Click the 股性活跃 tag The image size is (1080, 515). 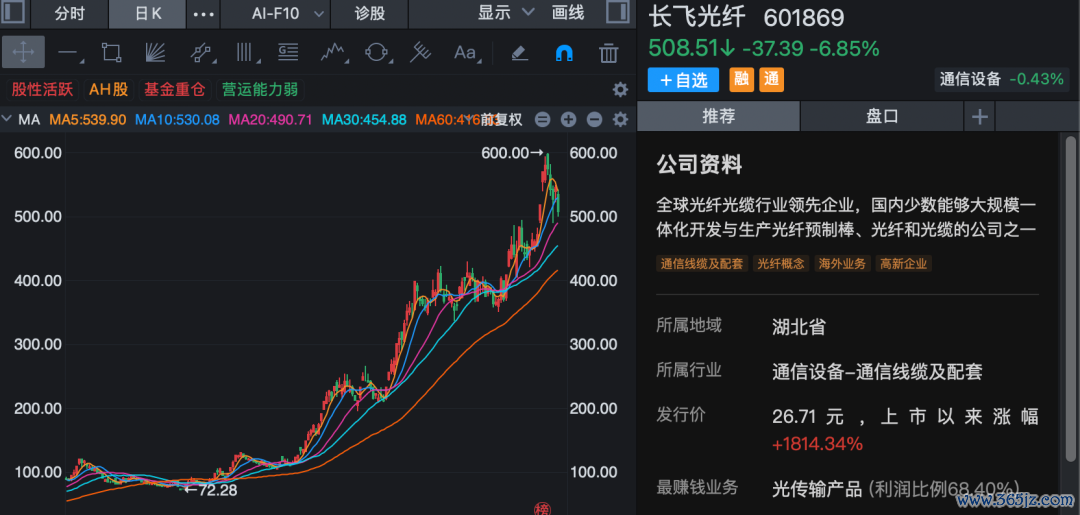(43, 90)
